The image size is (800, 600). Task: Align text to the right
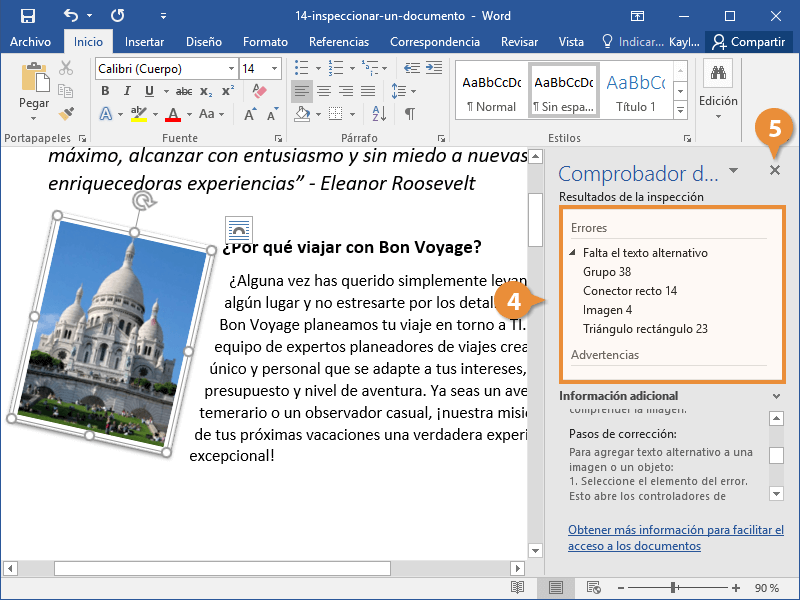click(345, 91)
